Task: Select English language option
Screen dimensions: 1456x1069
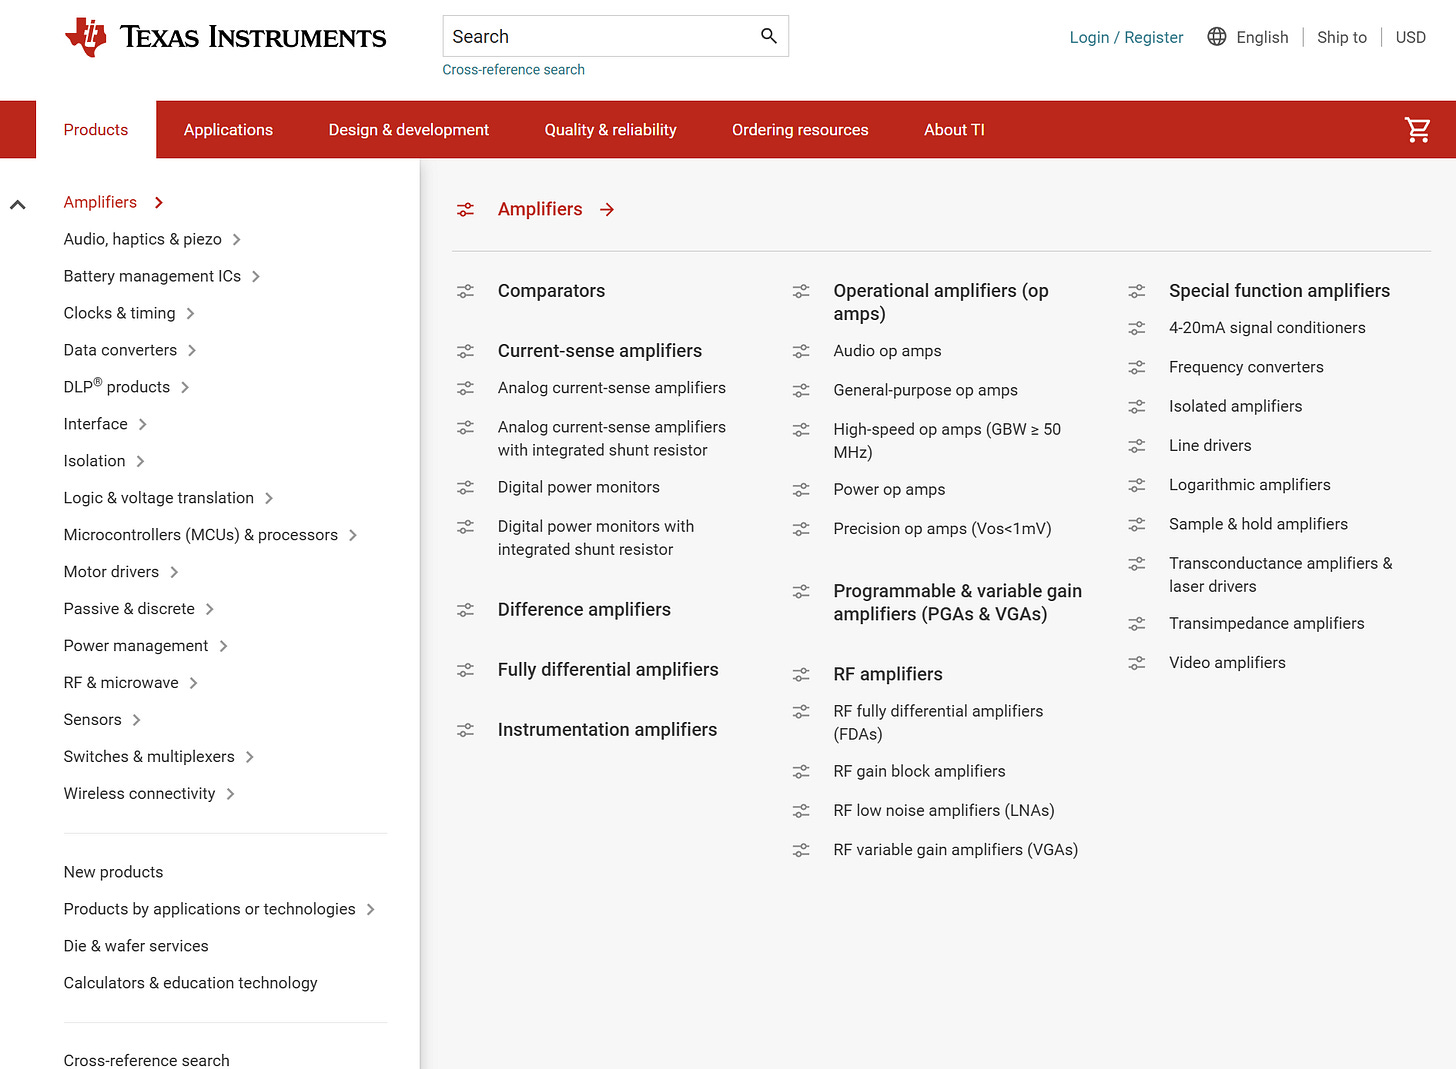Action: (1262, 37)
